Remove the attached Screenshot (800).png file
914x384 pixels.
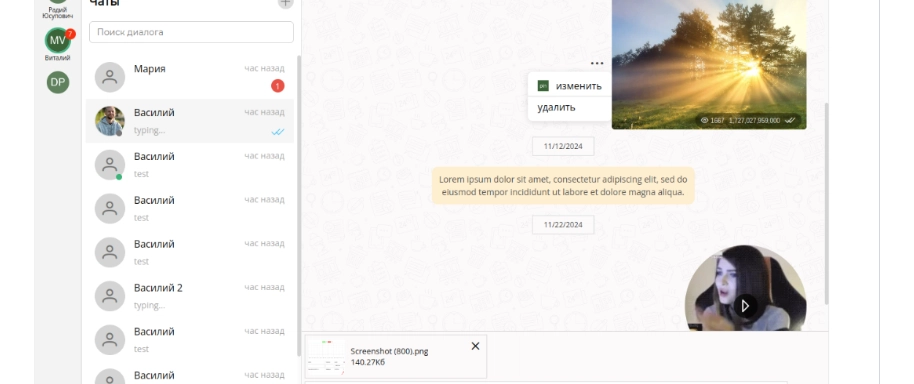point(475,346)
